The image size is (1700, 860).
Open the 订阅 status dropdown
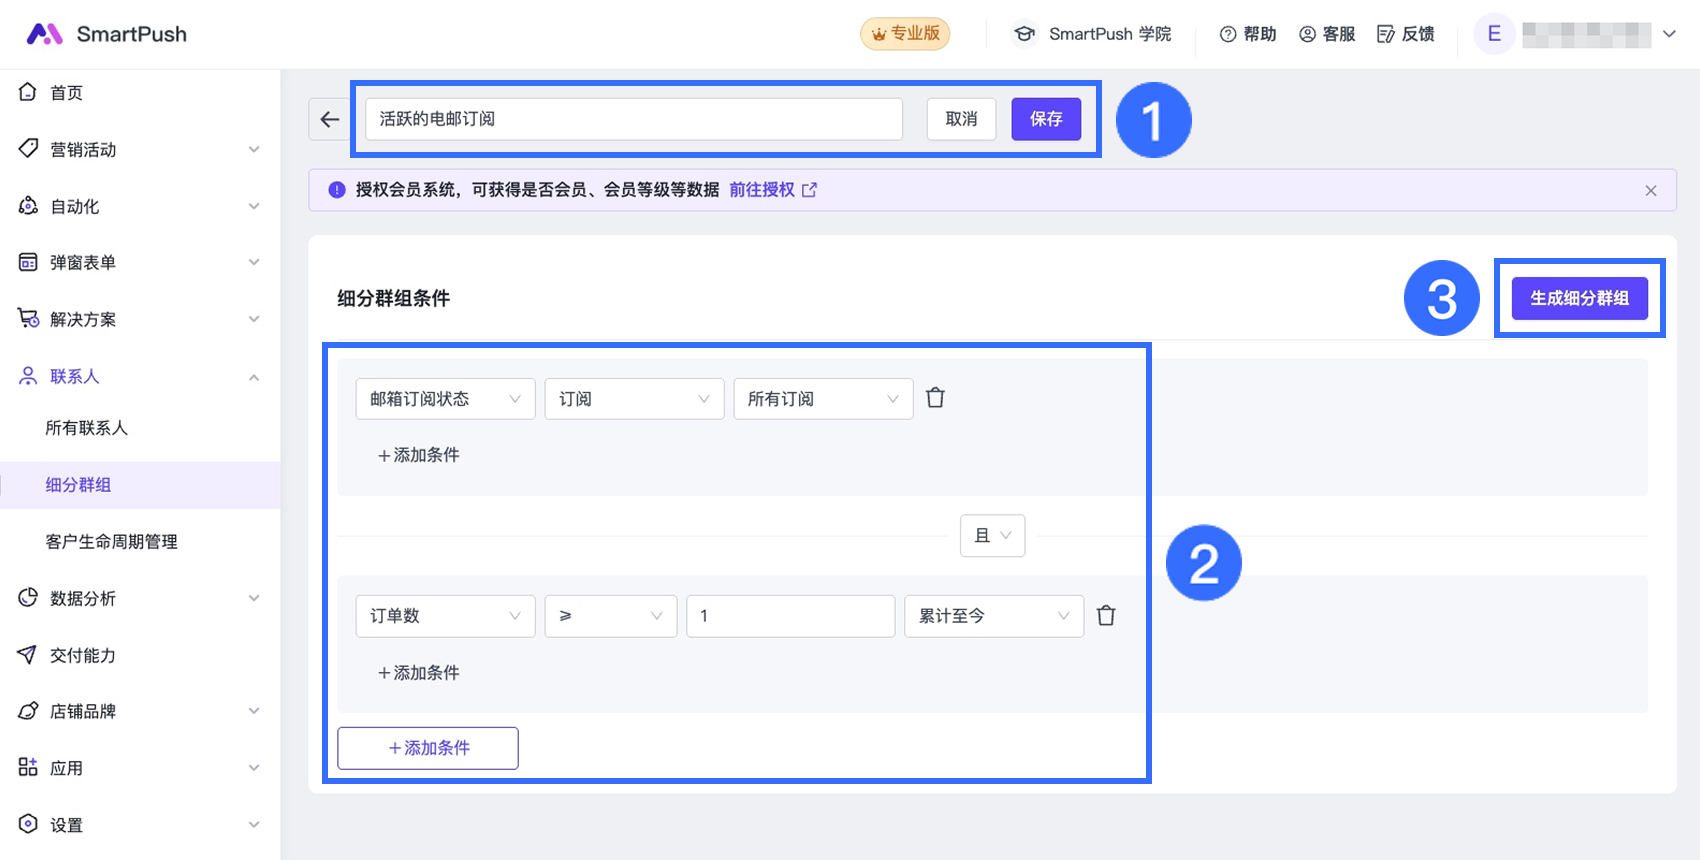(634, 399)
